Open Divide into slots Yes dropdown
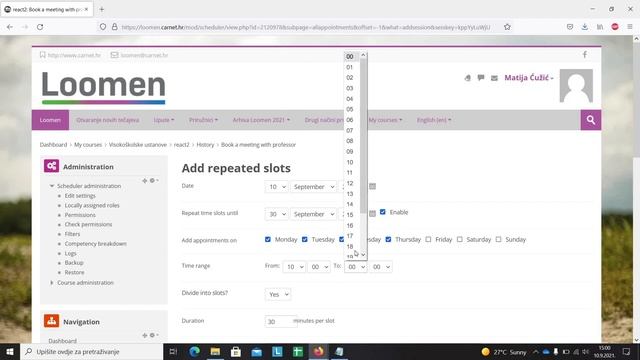Screen dimensions: 640x360 (278, 294)
